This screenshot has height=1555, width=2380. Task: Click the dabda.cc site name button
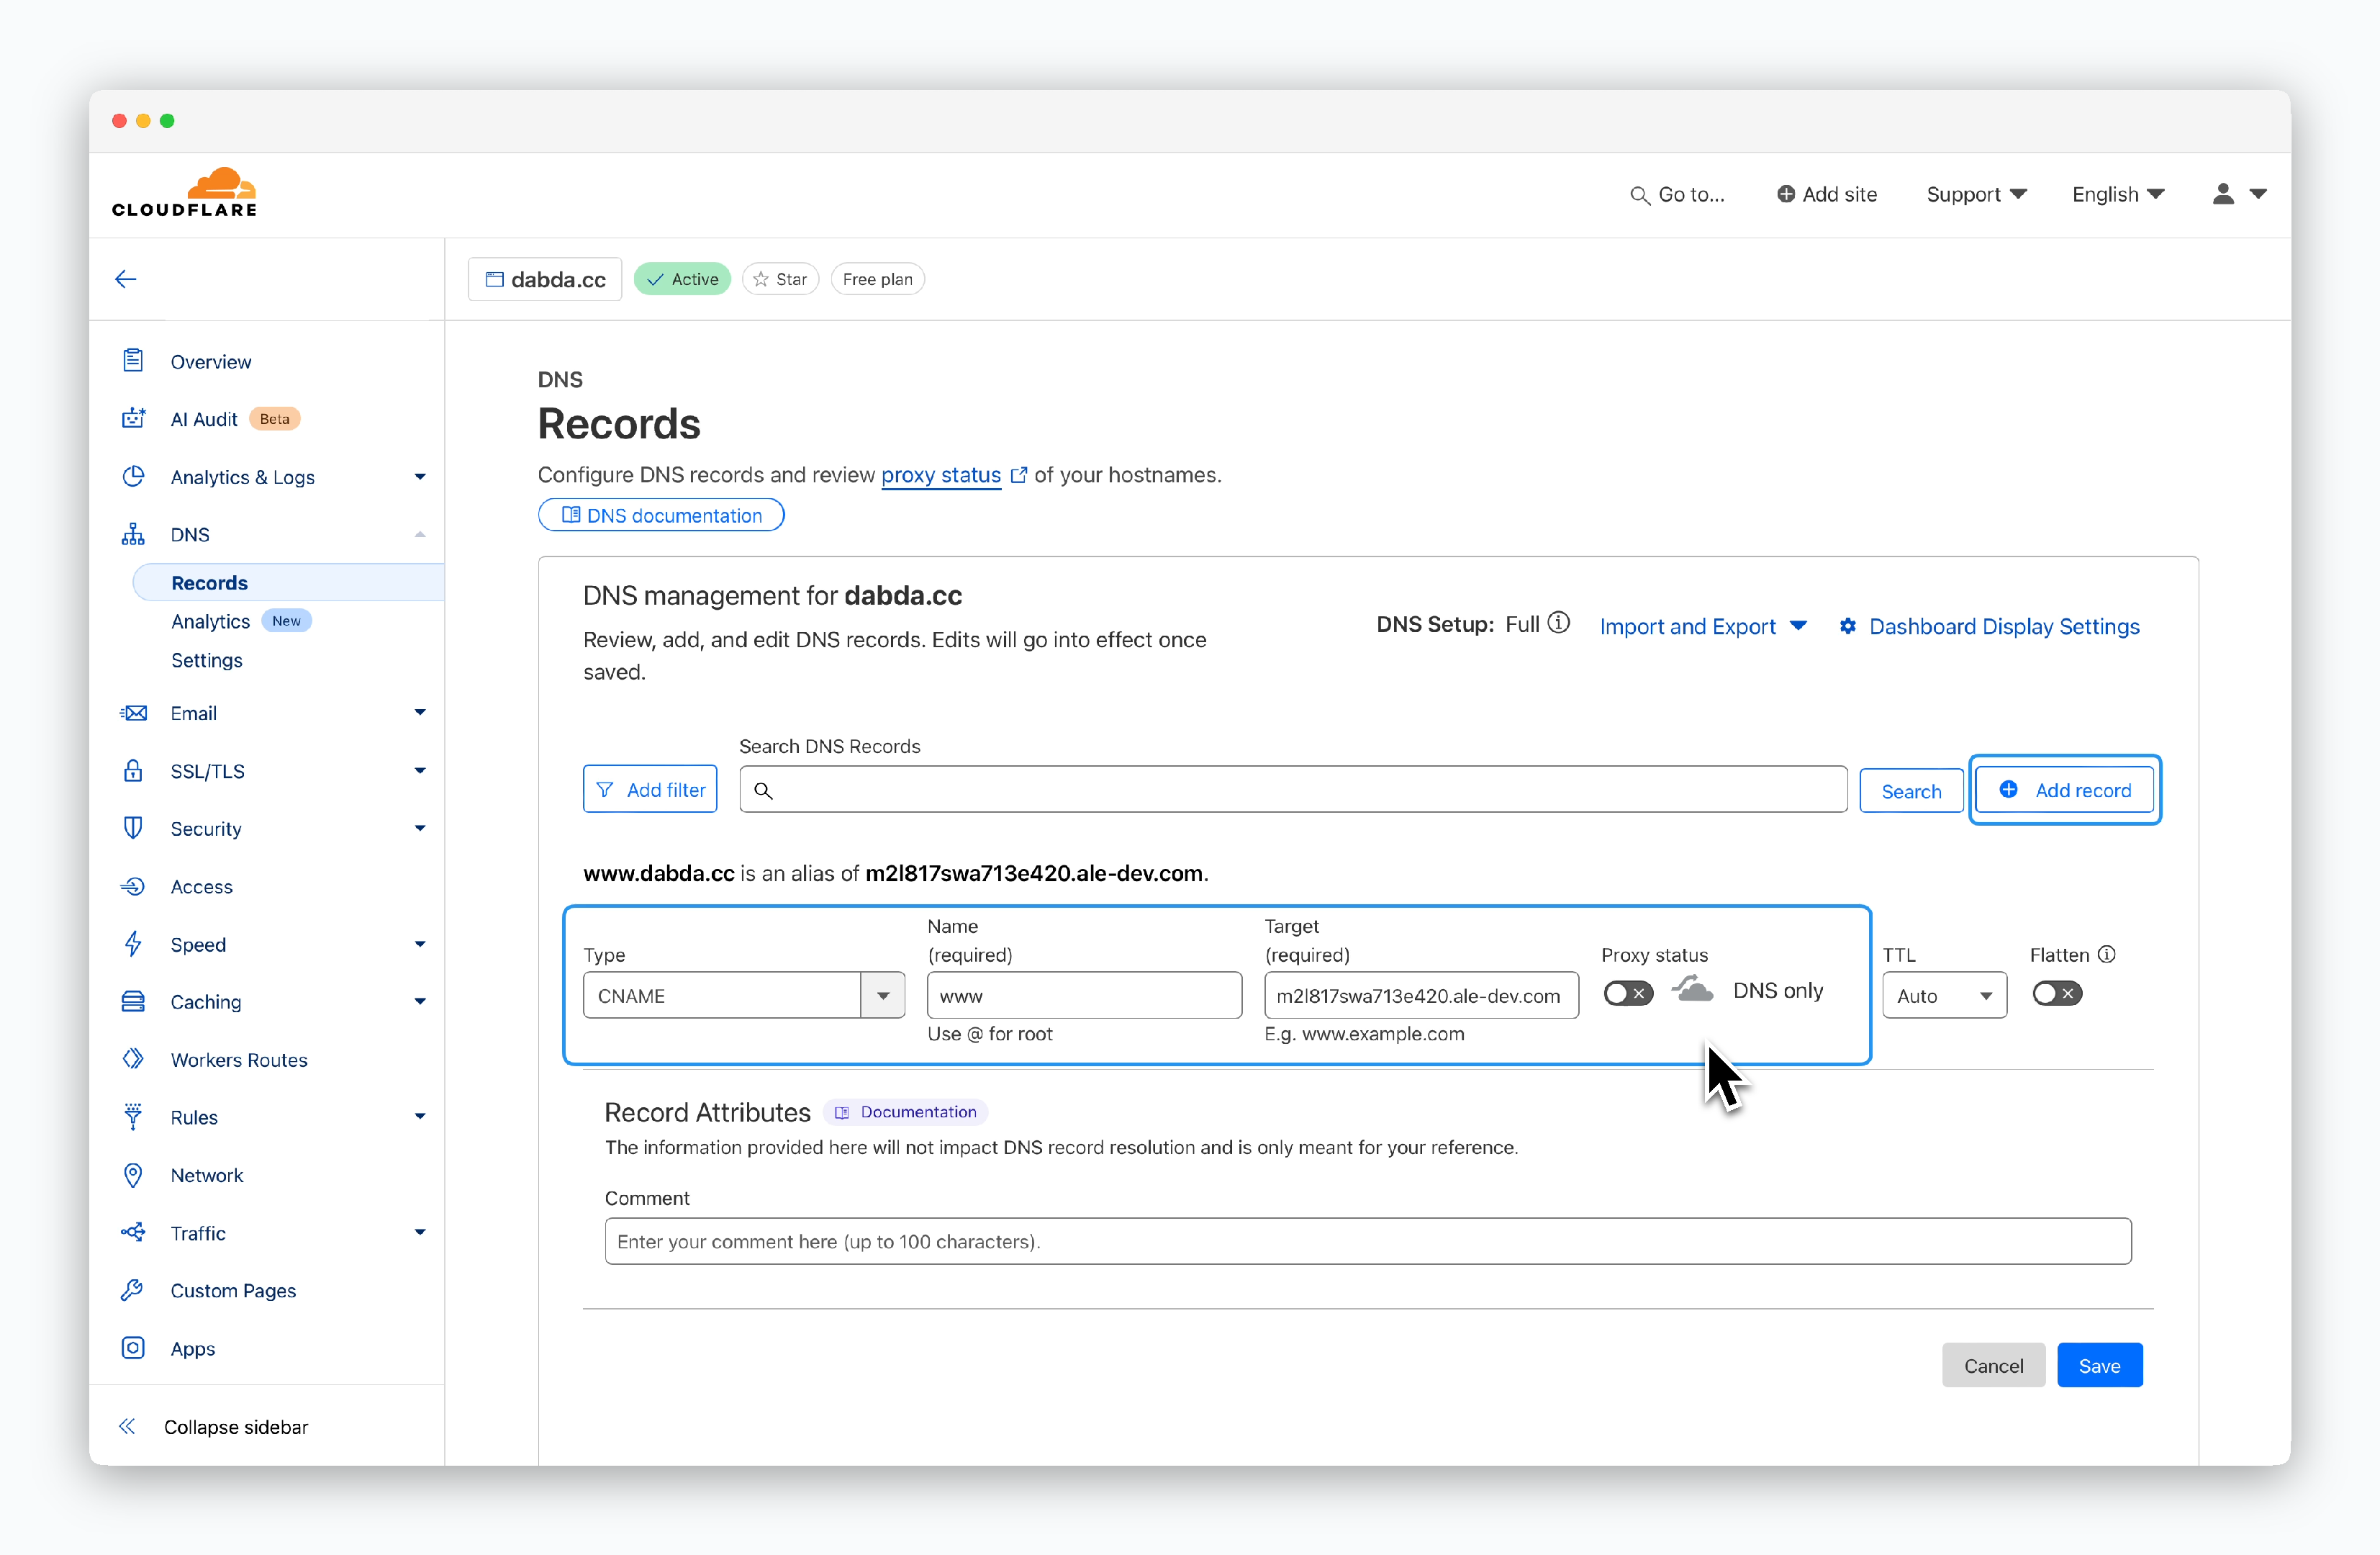(545, 279)
